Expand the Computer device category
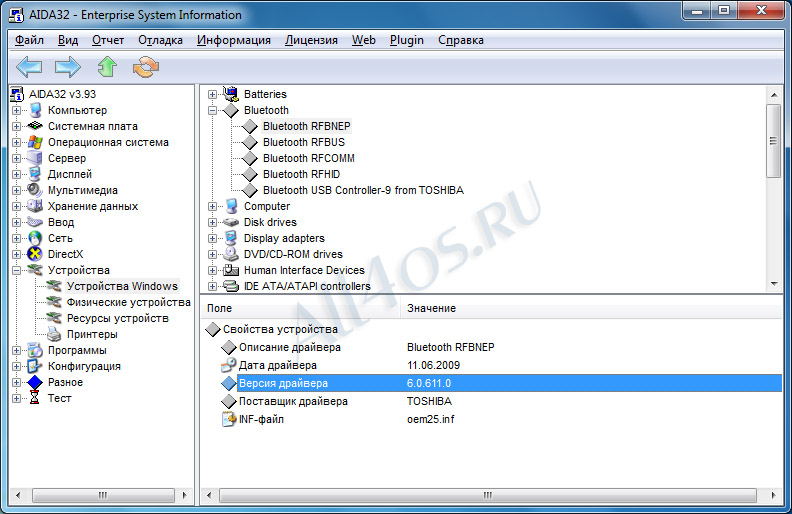Viewport: 792px width, 514px height. coord(213,206)
